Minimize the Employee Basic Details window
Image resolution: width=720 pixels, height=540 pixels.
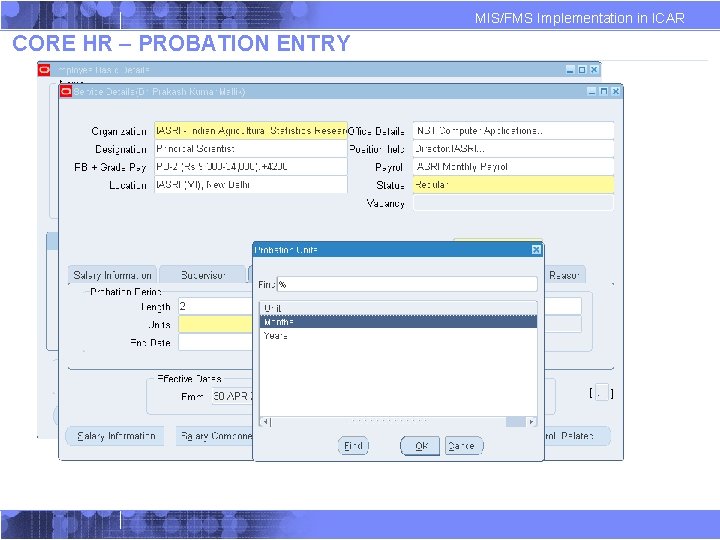point(570,70)
